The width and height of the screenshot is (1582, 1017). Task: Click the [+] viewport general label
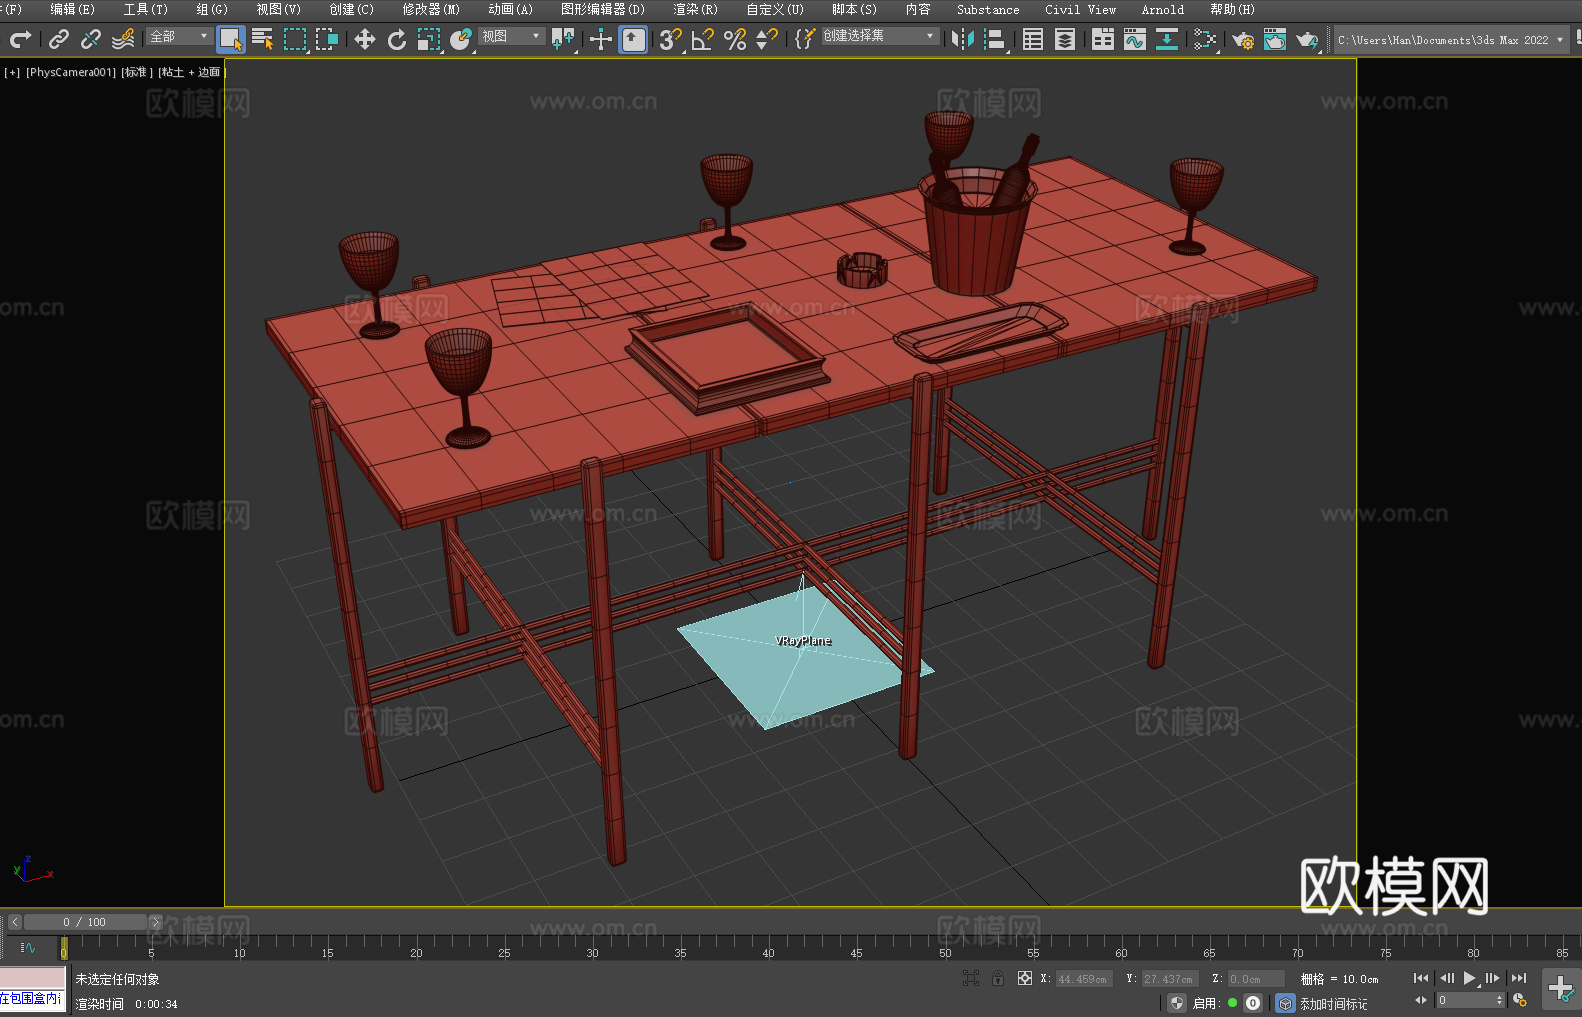pyautogui.click(x=12, y=72)
